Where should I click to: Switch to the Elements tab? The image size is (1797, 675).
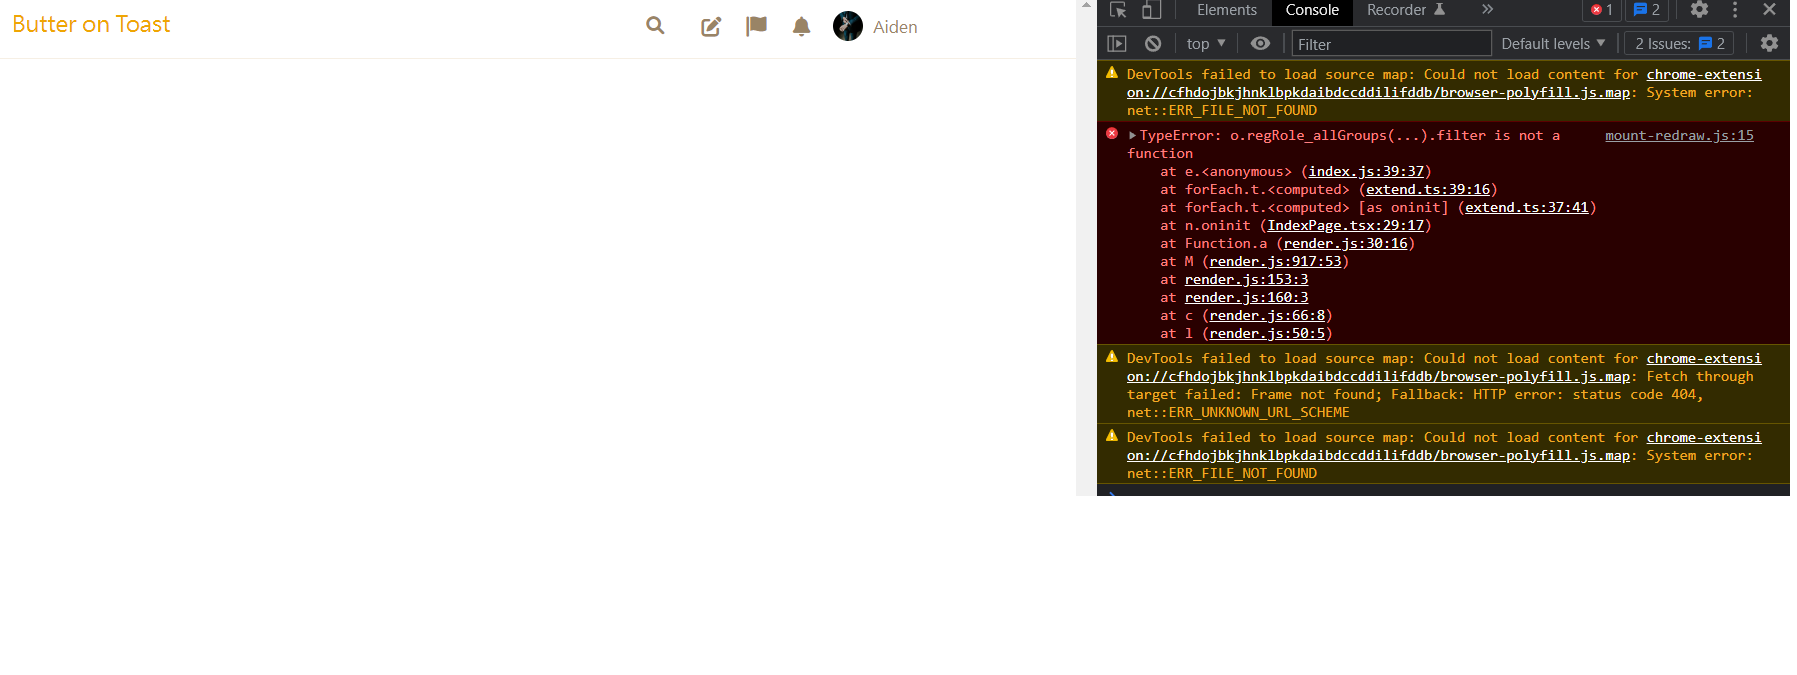pos(1226,10)
